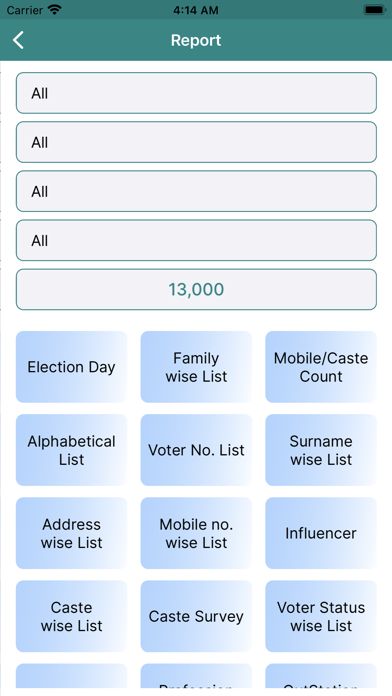Select Voter No. List report
This screenshot has height=696, width=392.
pos(196,450)
